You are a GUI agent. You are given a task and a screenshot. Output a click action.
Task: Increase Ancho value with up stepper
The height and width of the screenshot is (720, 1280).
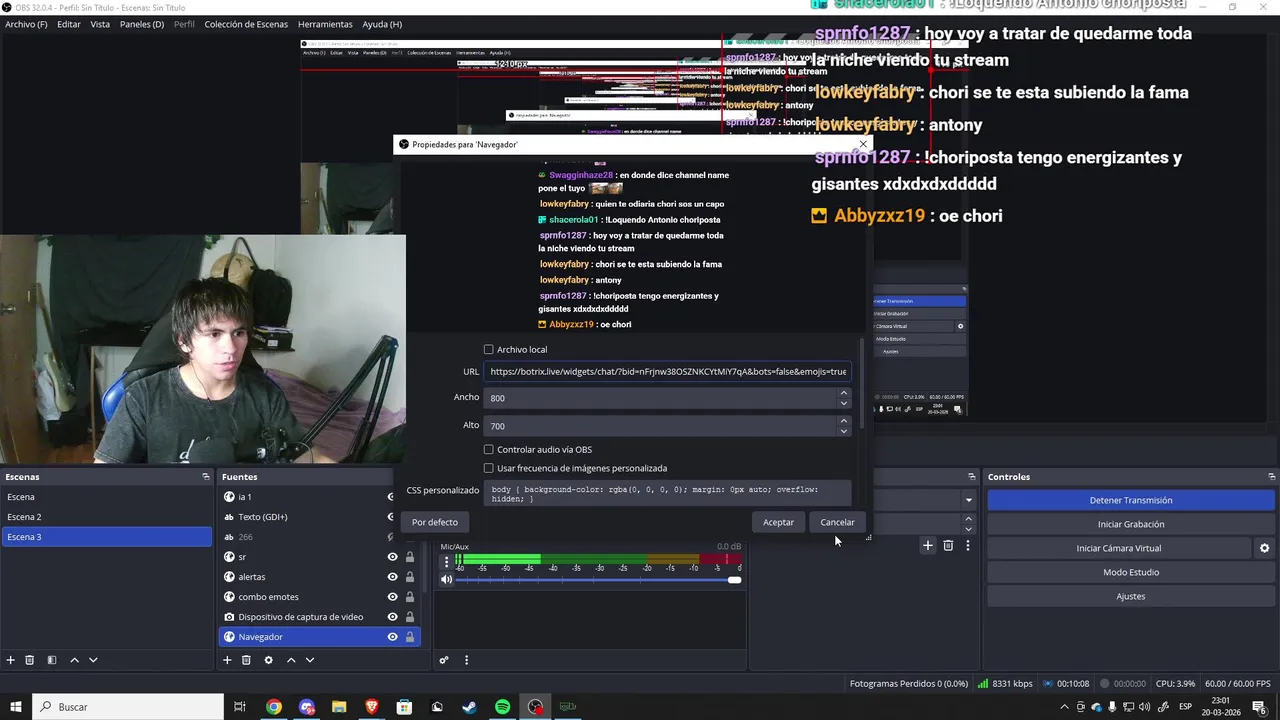tap(844, 393)
